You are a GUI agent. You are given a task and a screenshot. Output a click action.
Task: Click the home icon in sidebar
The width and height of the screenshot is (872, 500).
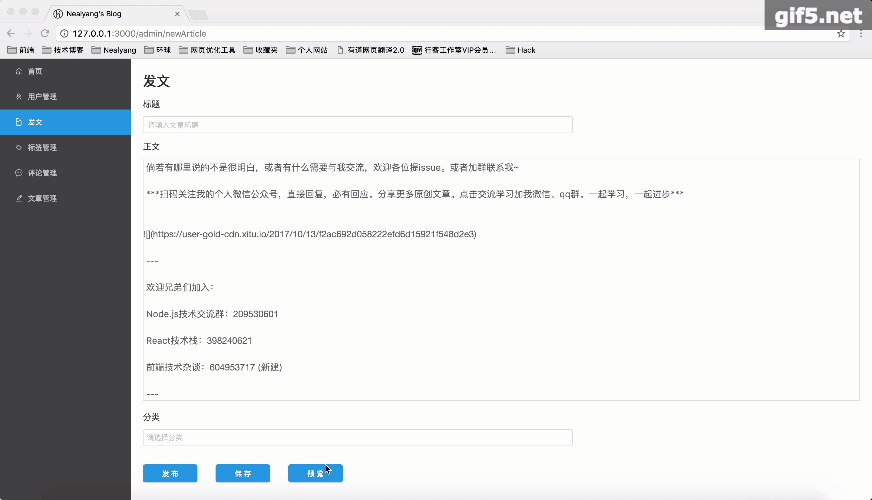(x=18, y=71)
